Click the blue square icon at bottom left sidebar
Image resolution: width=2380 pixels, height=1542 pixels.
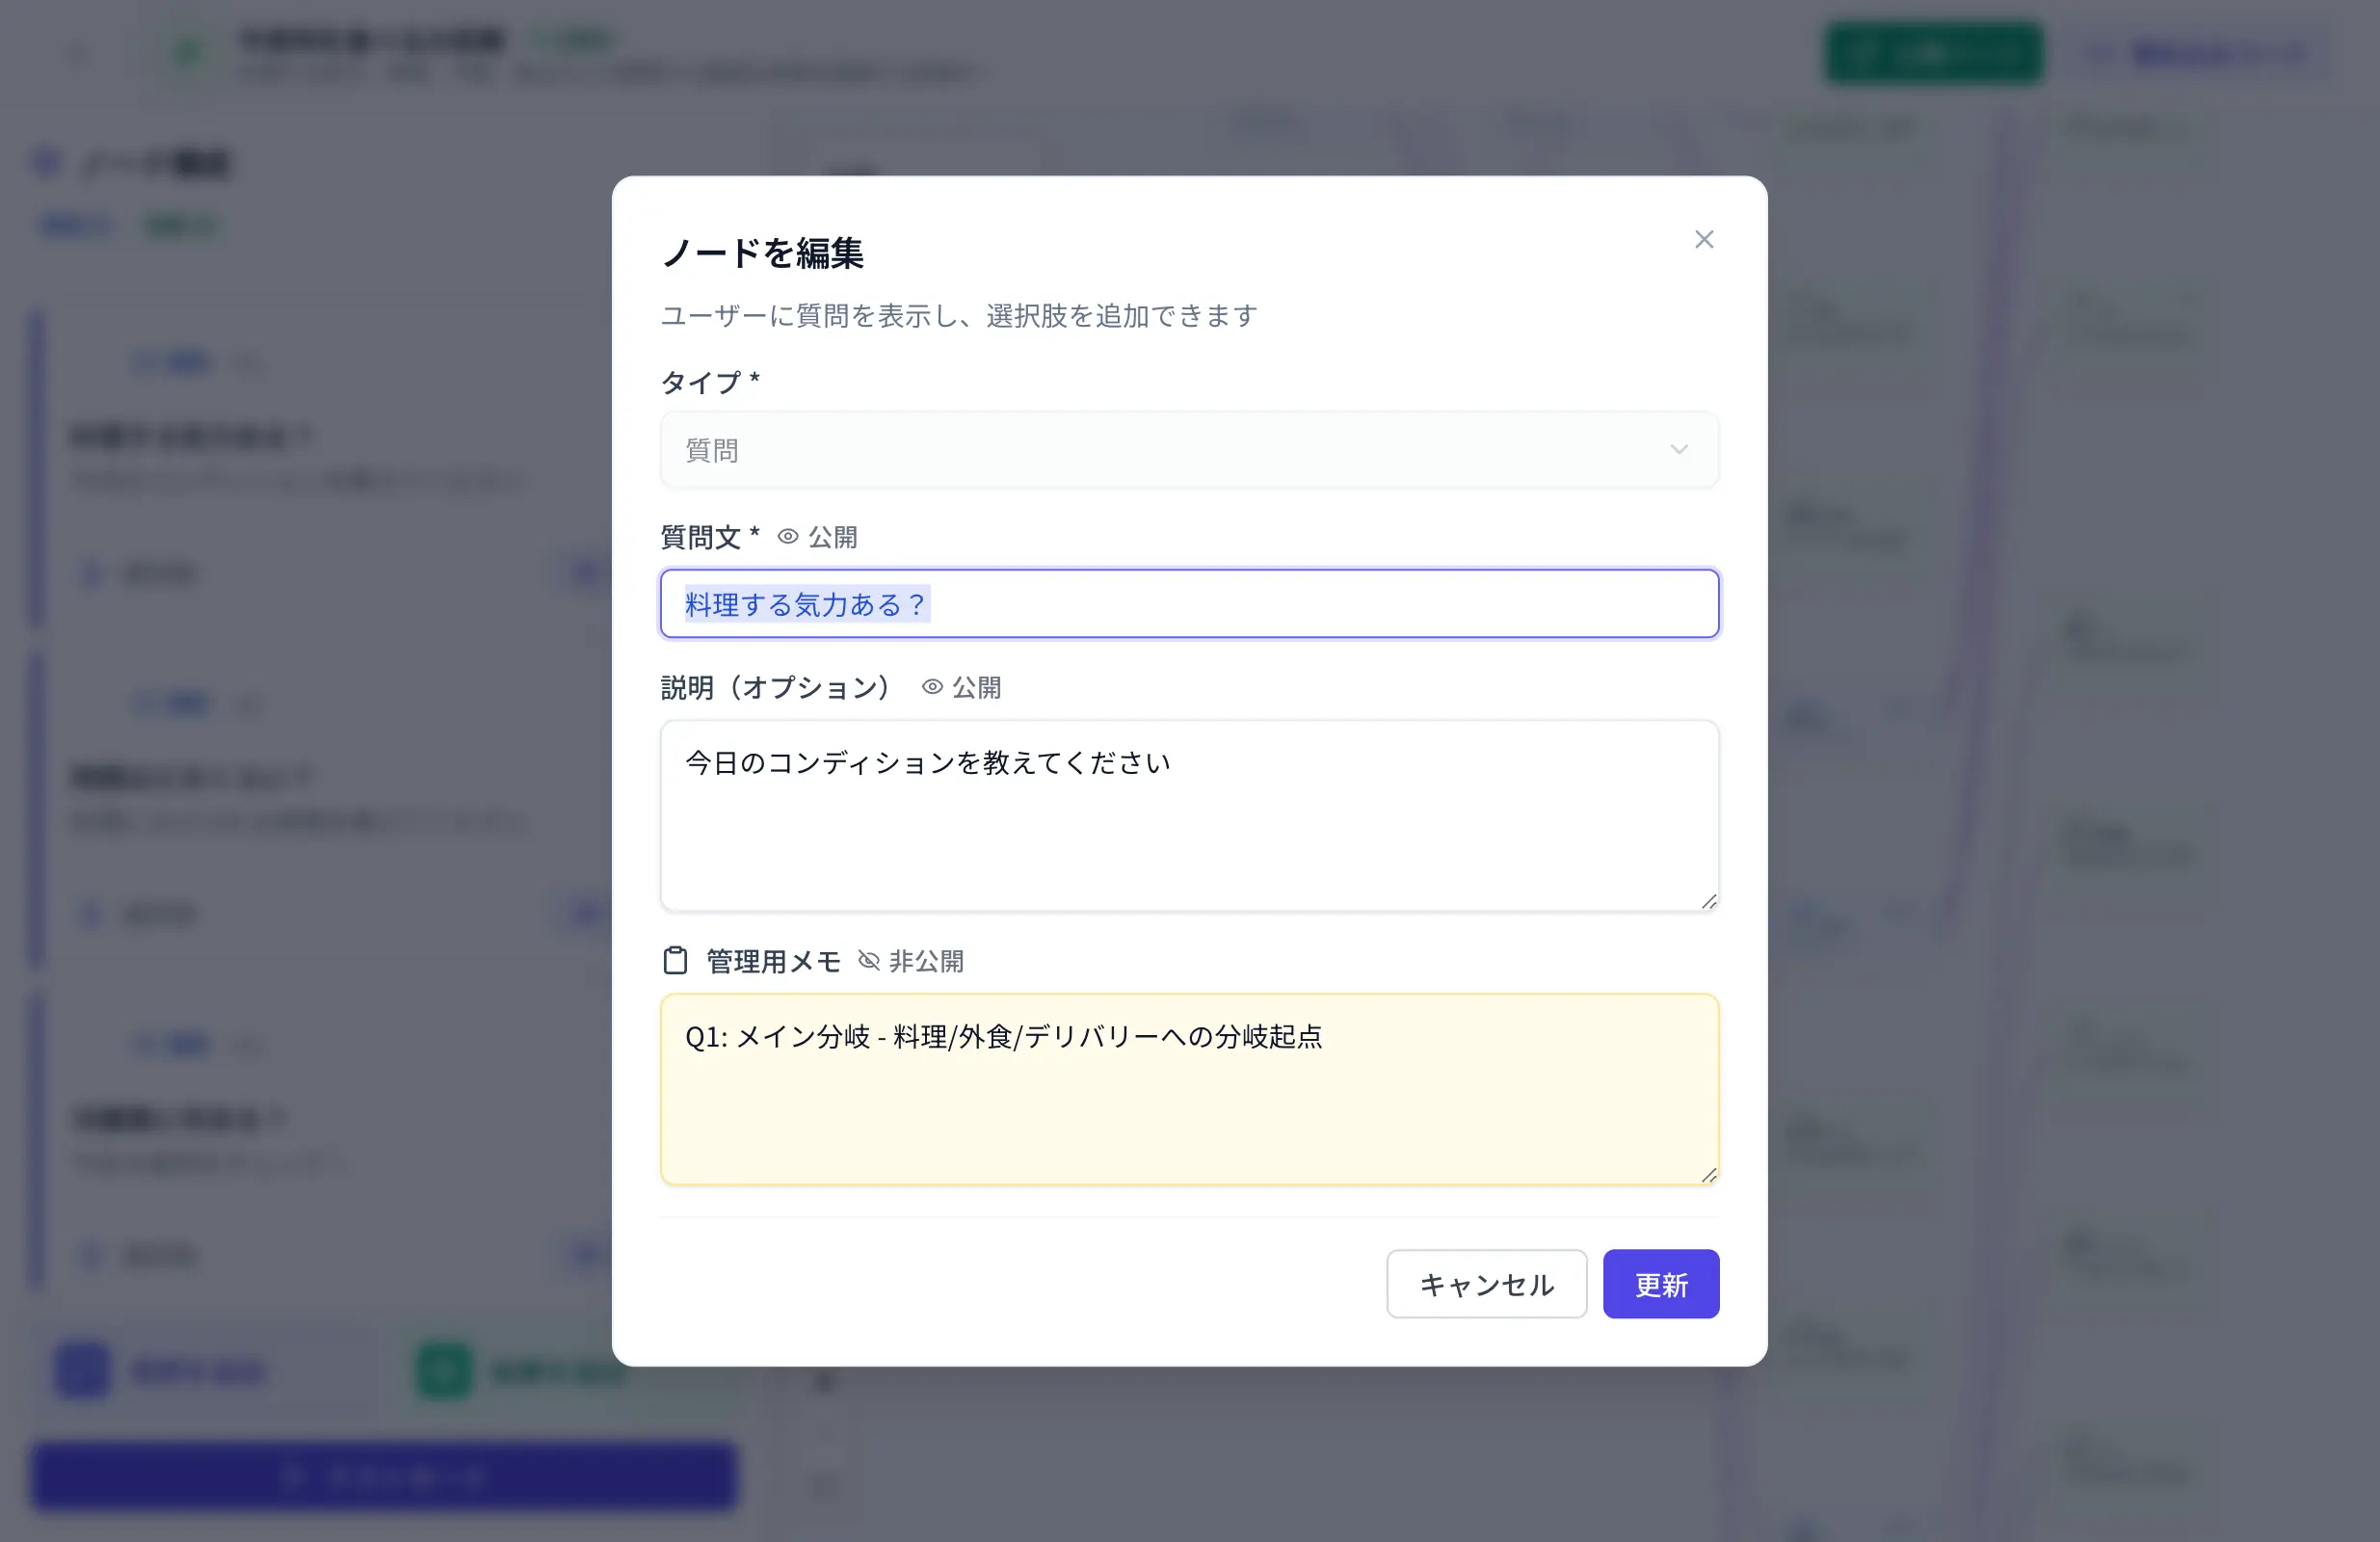coord(81,1370)
